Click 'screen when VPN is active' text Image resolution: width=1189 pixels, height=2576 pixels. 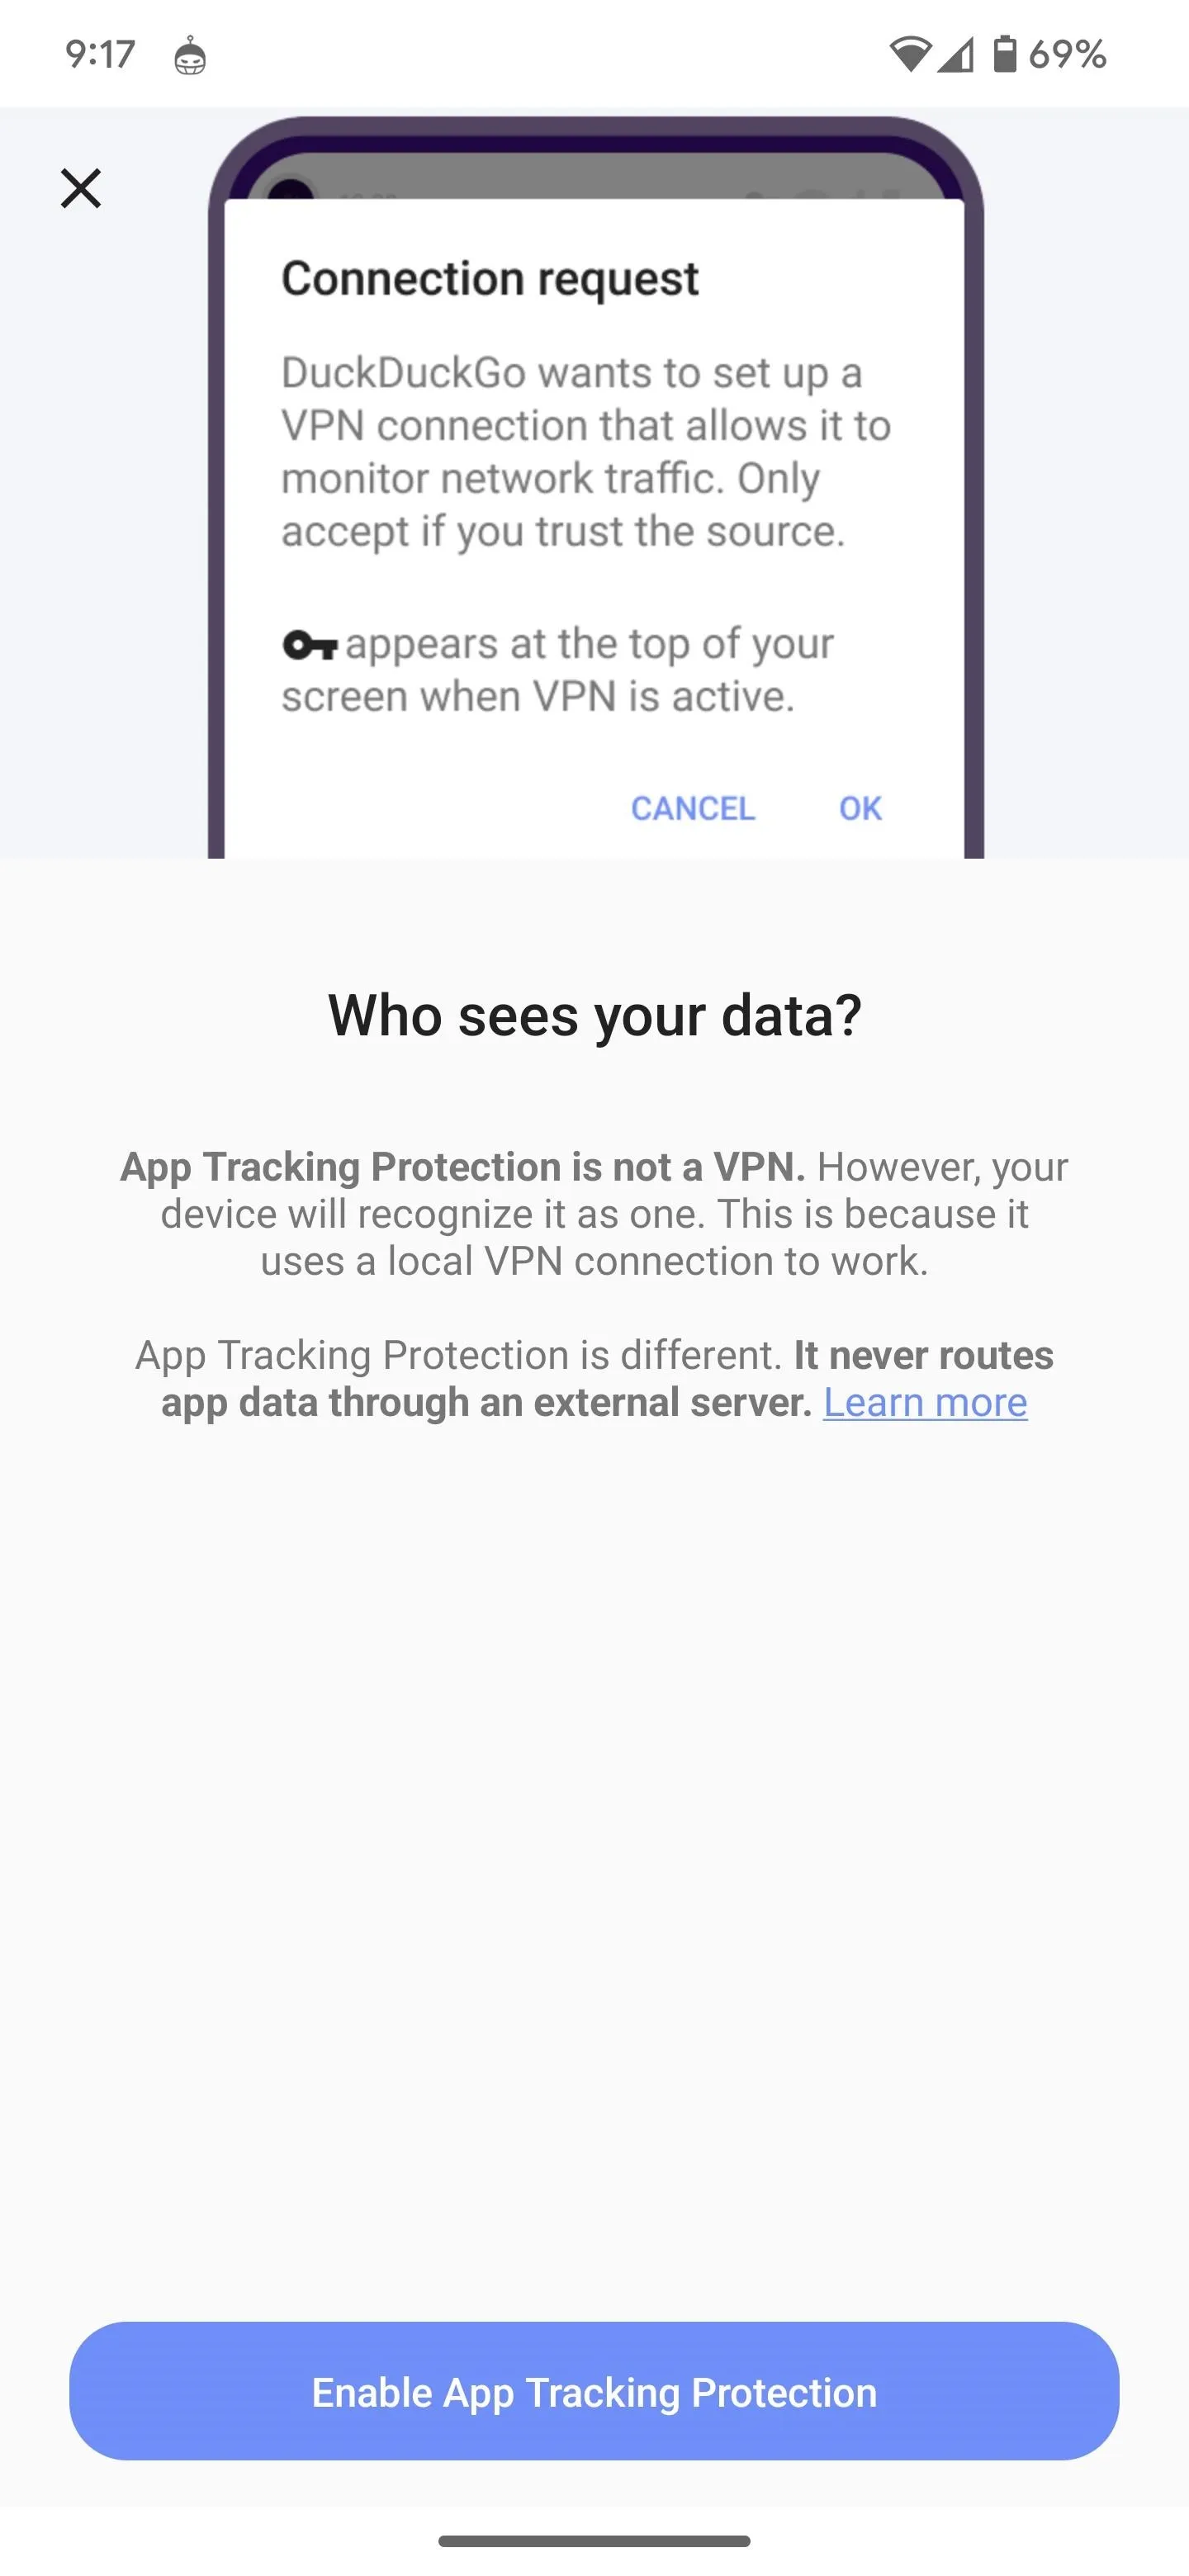tap(538, 697)
